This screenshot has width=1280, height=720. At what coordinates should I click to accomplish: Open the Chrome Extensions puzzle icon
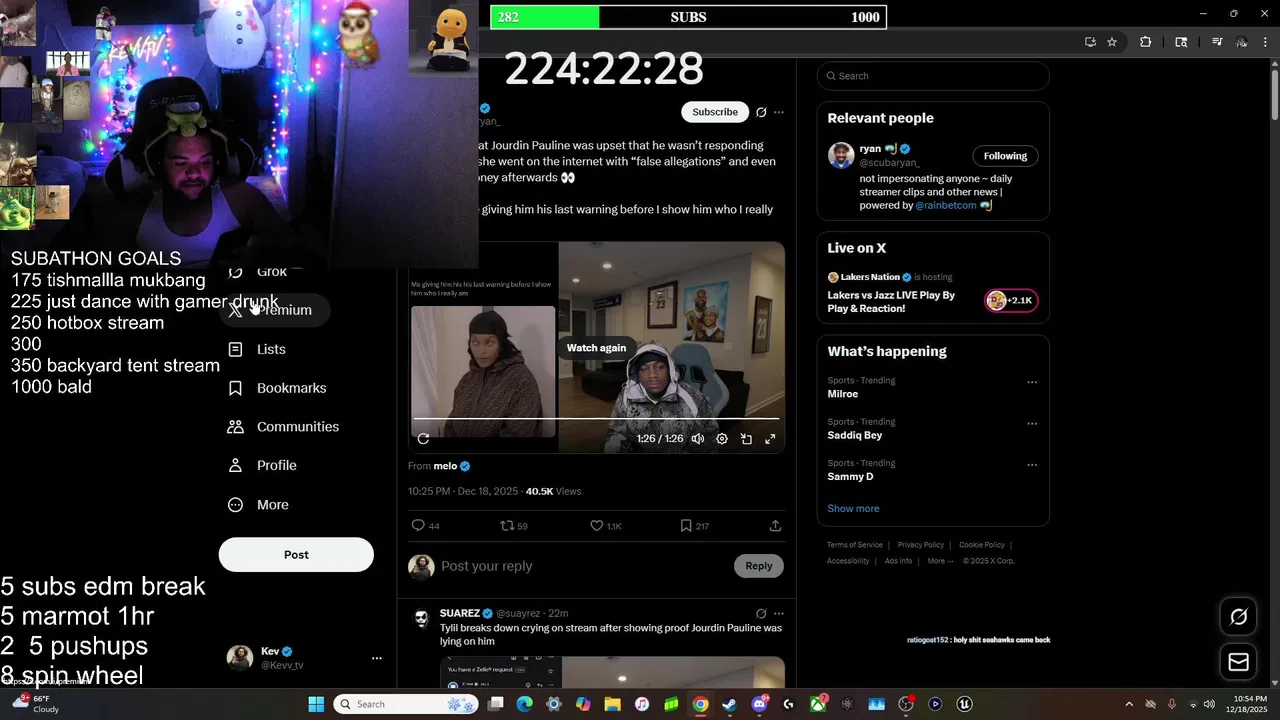[1146, 42]
